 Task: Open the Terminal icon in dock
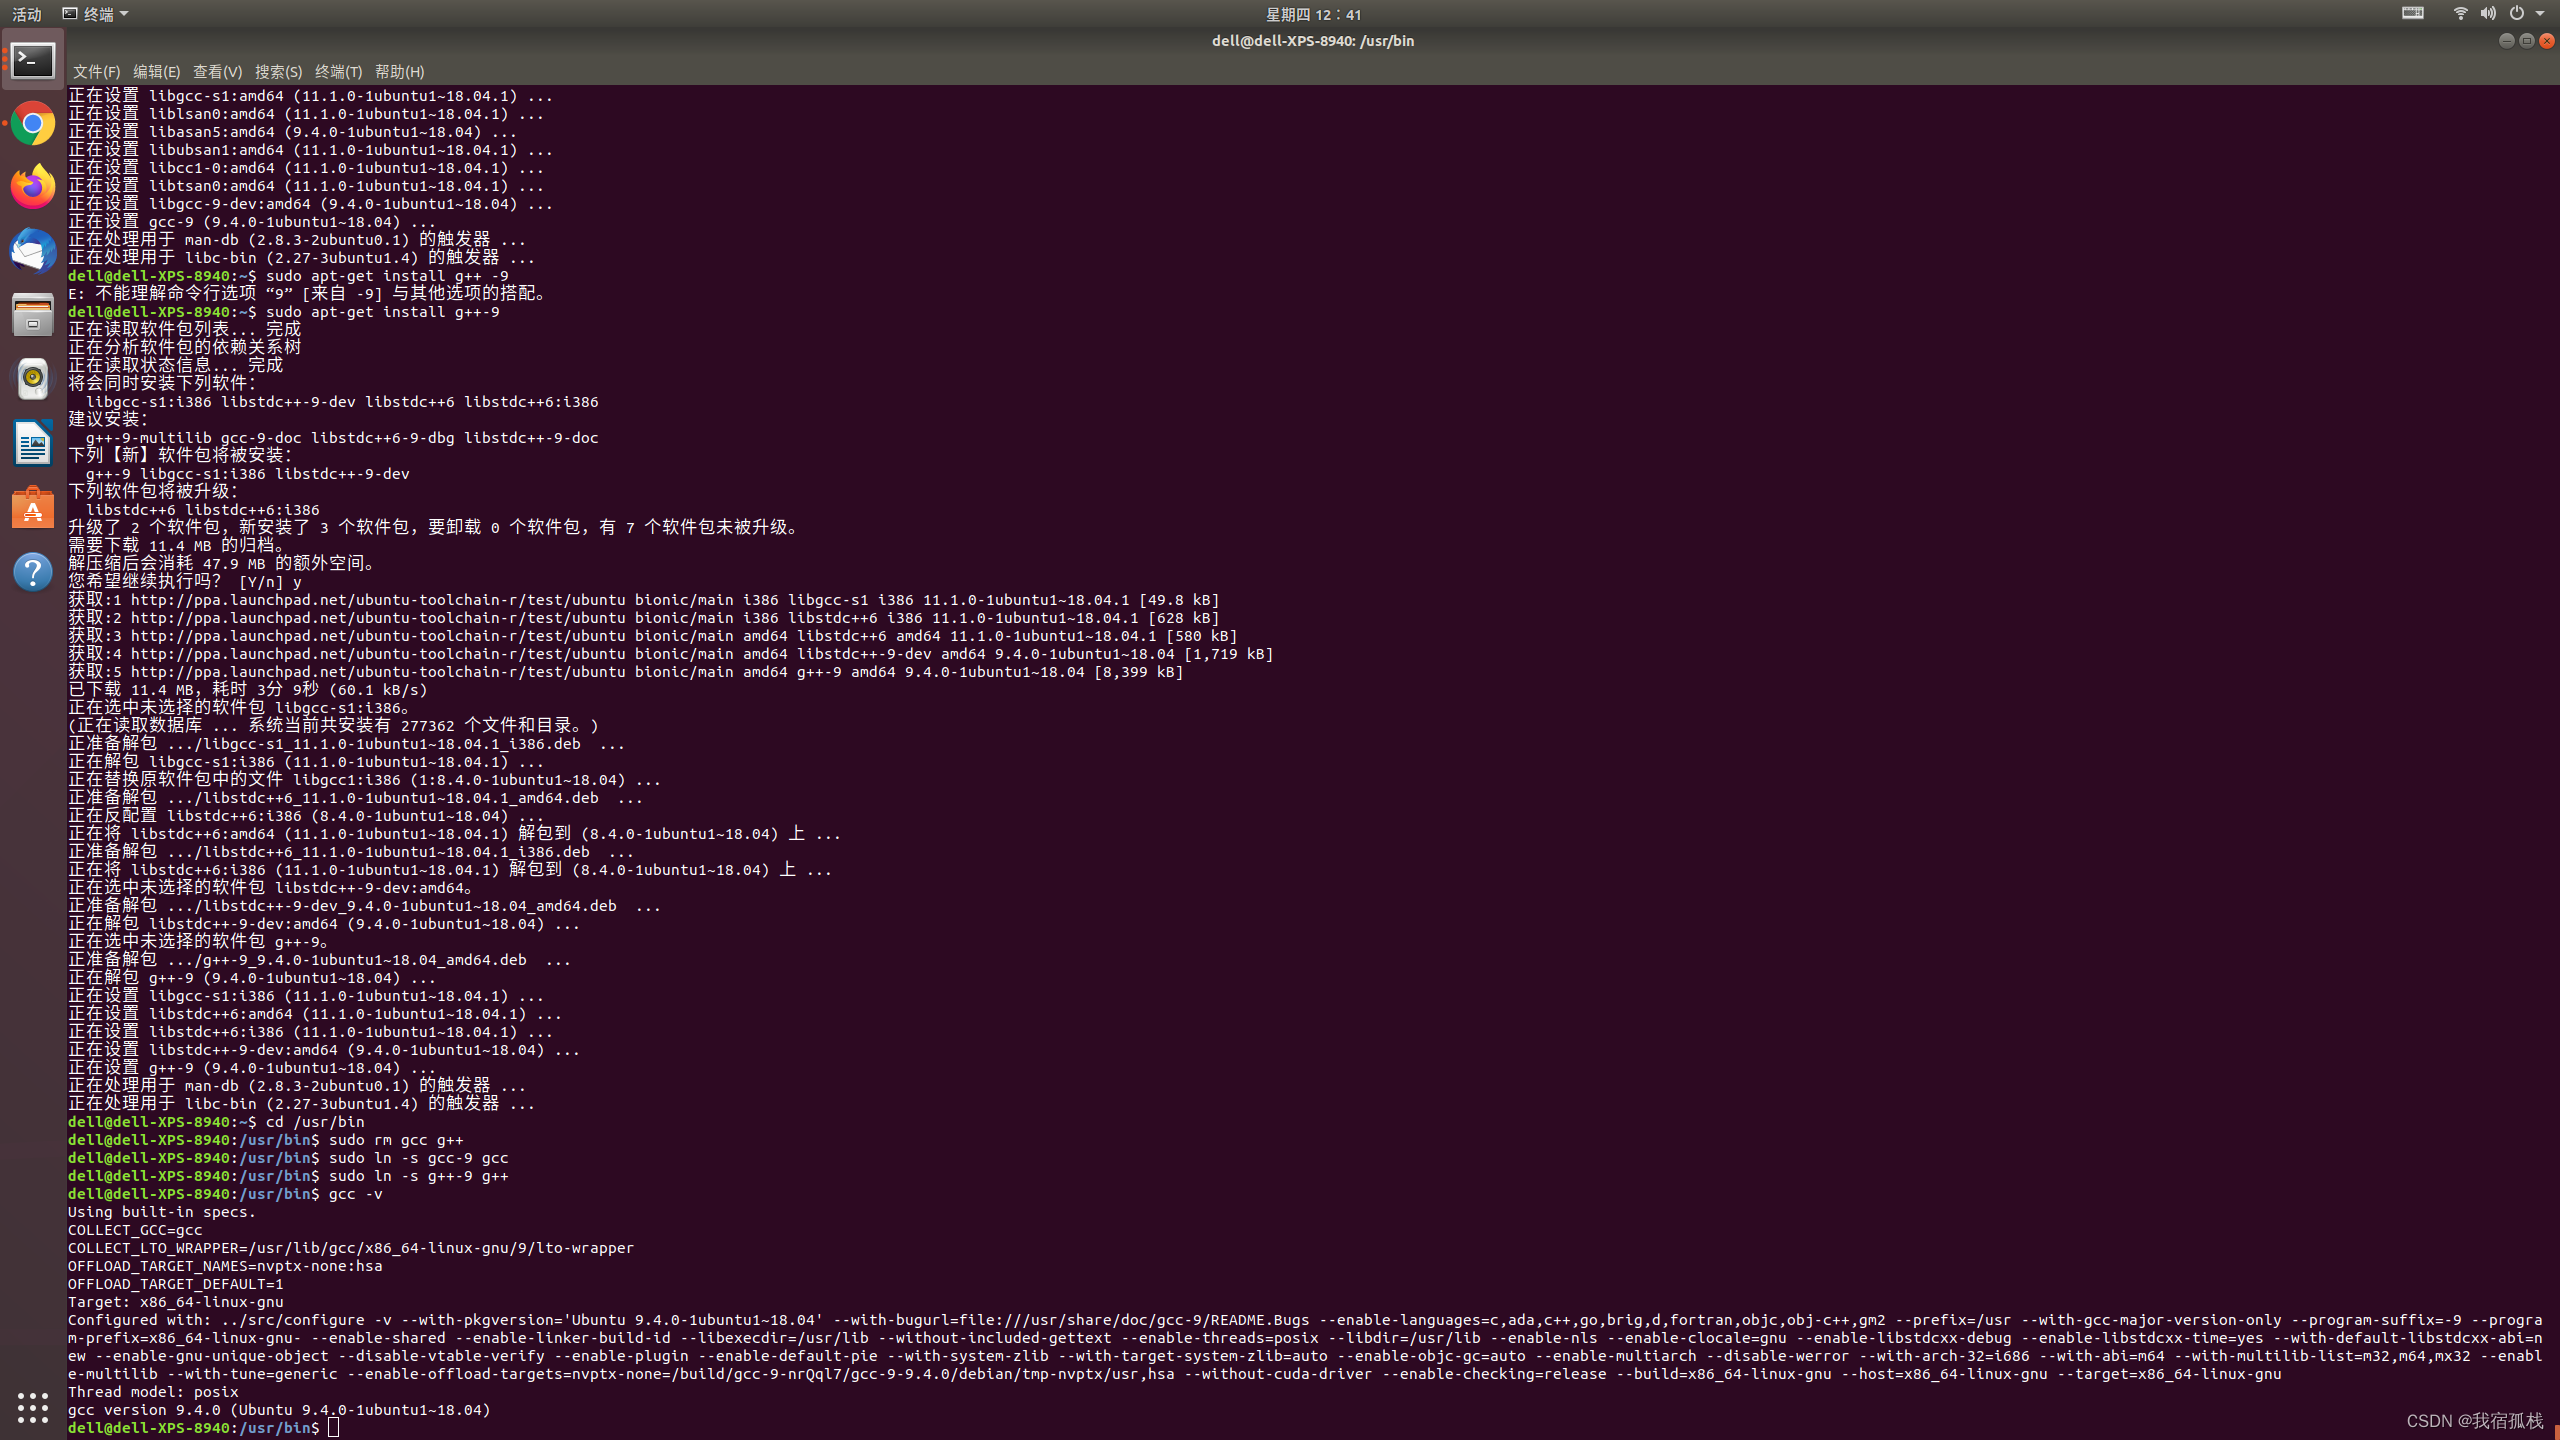33,61
